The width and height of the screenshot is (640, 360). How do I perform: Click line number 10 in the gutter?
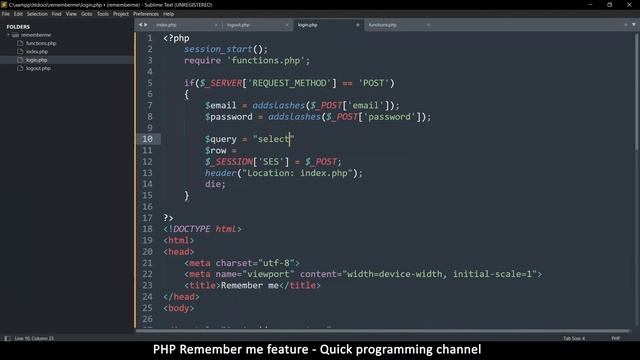tap(147, 139)
